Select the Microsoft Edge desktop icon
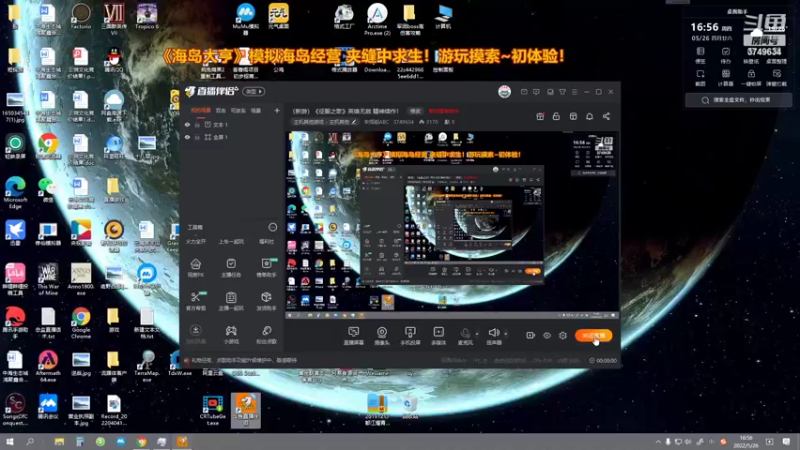The width and height of the screenshot is (800, 450). [x=15, y=193]
